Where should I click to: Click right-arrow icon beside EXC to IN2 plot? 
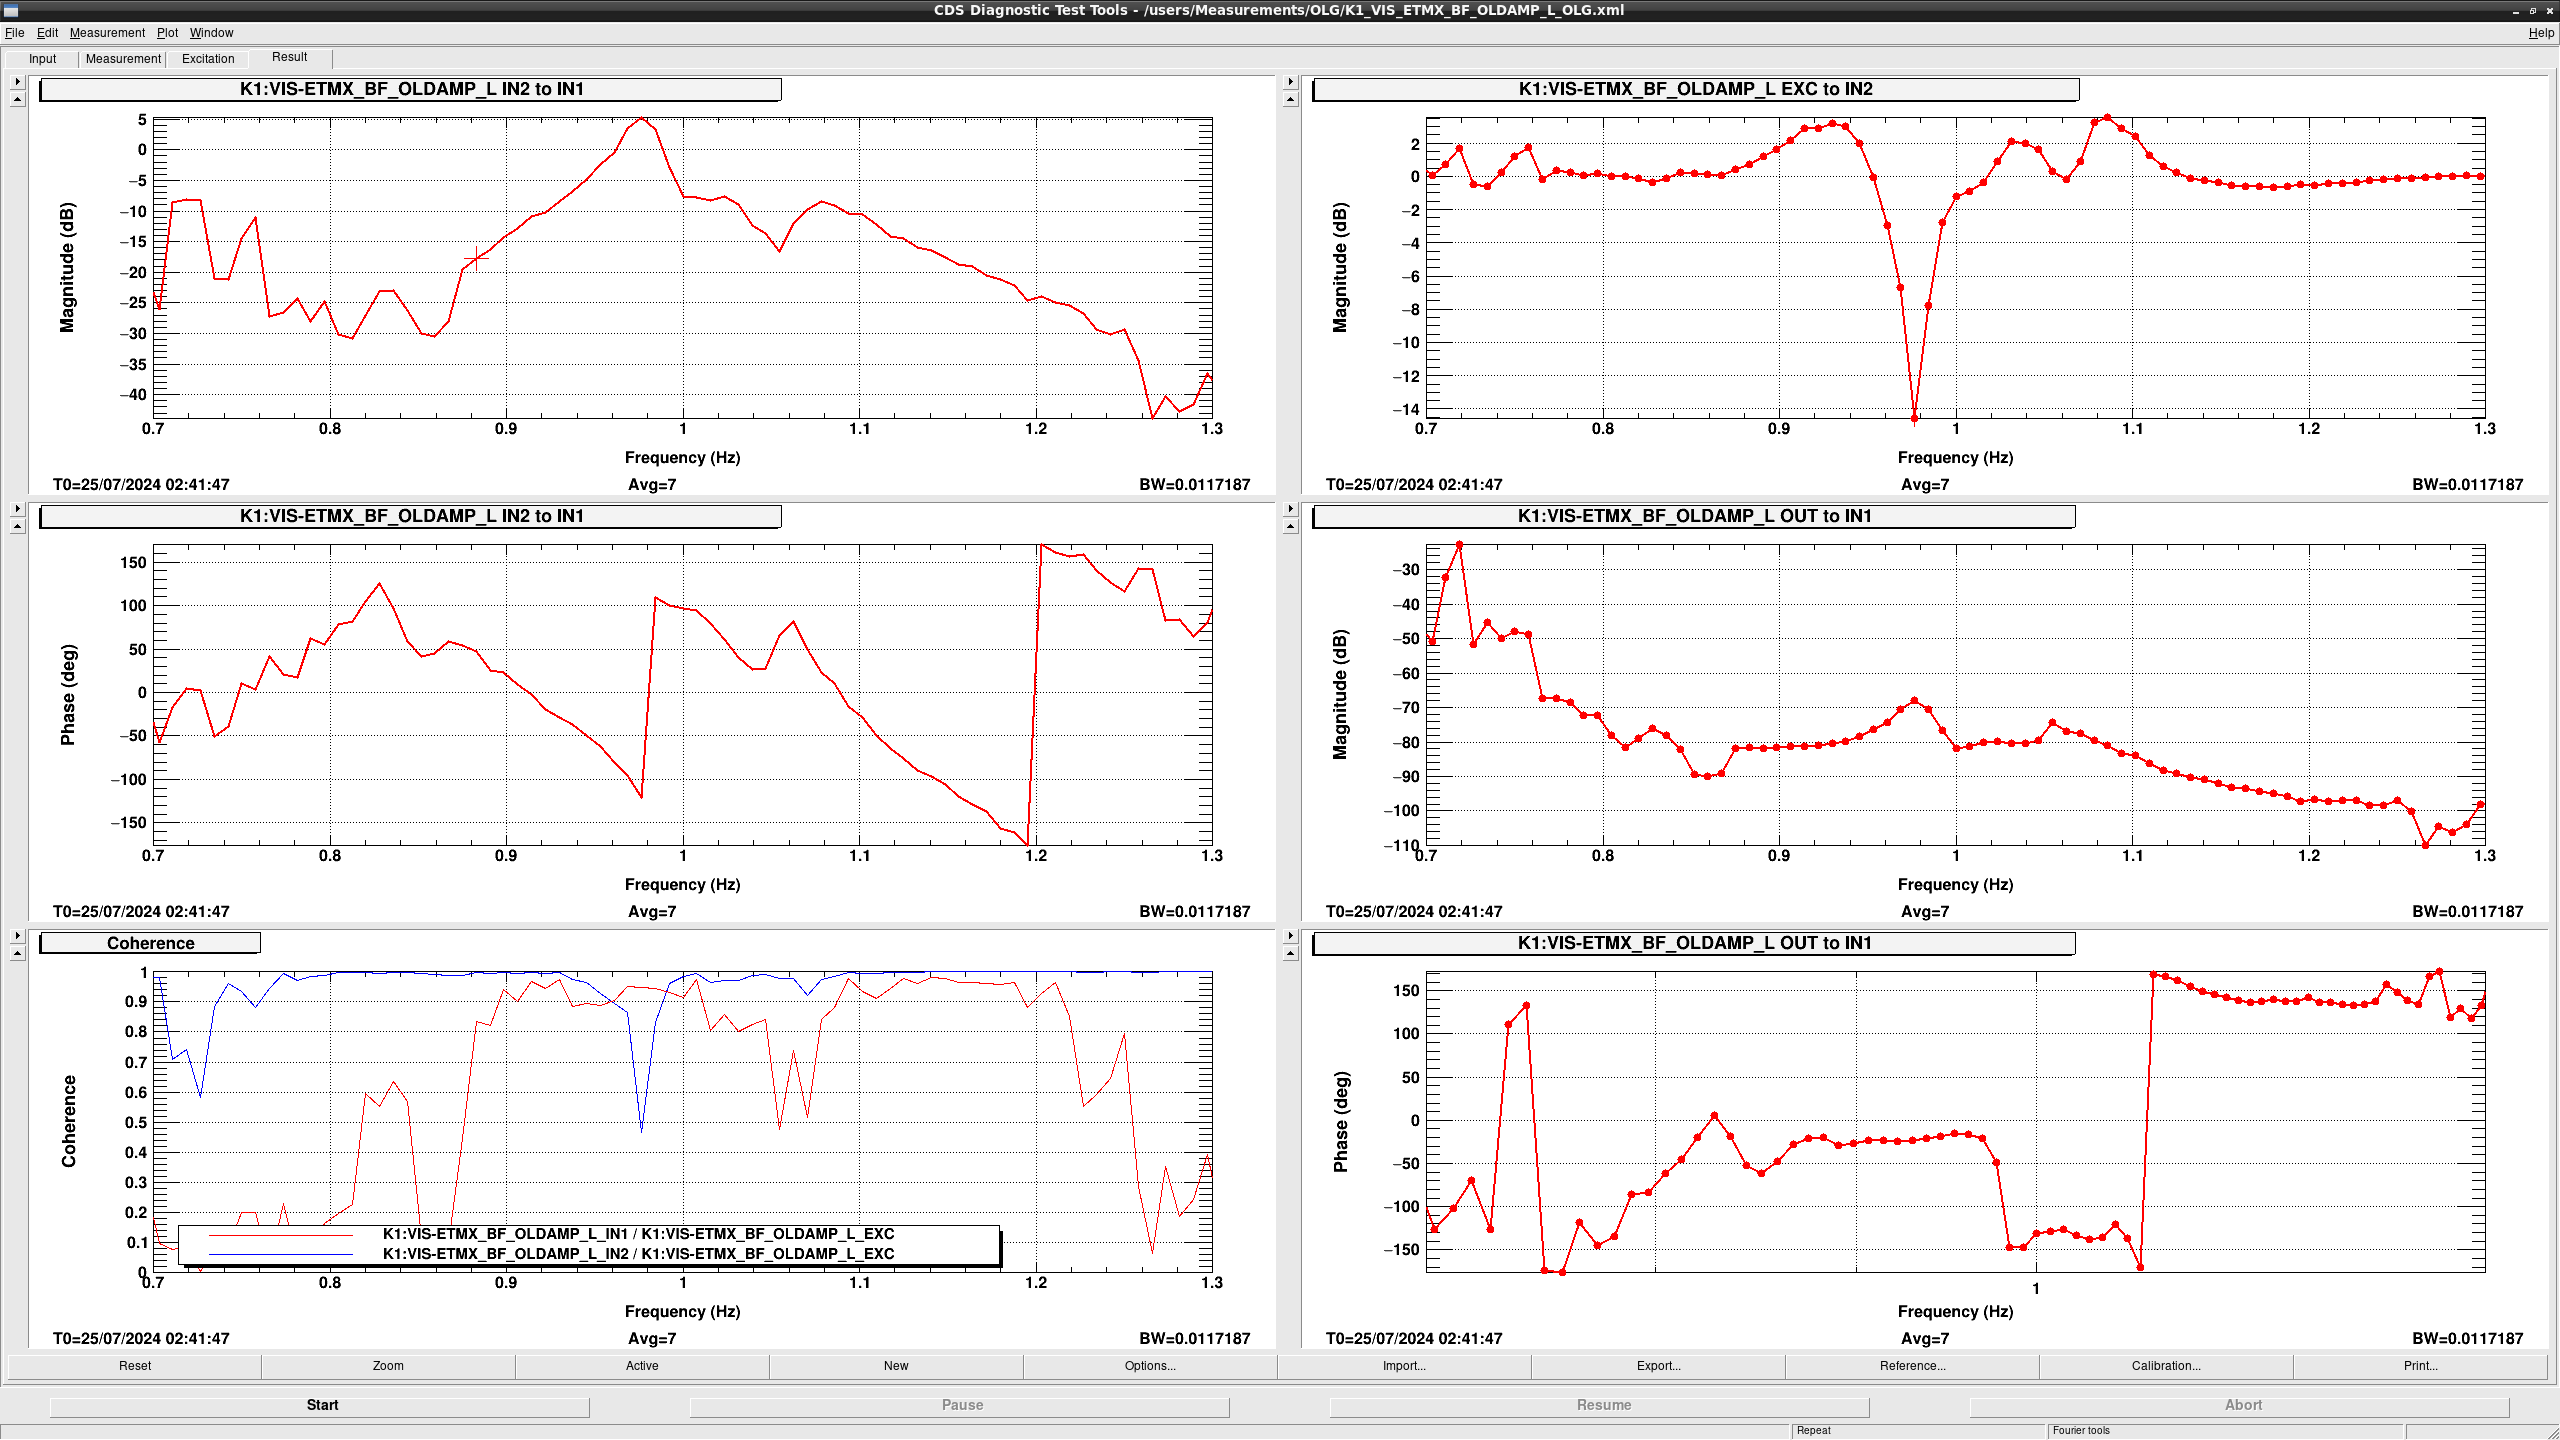[x=1290, y=82]
